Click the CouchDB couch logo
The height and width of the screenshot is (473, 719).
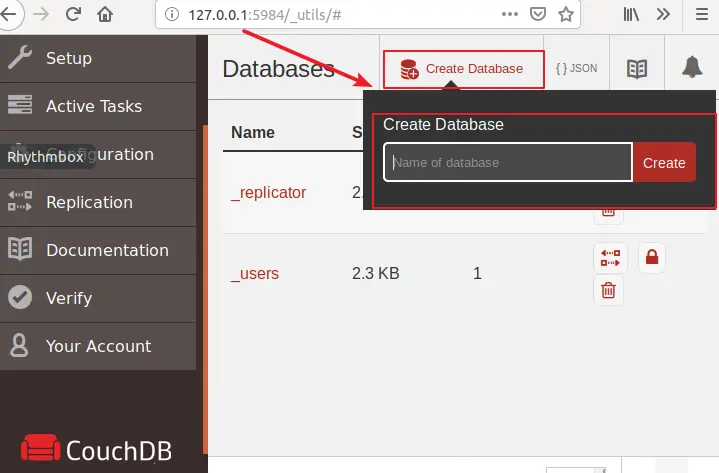40,447
